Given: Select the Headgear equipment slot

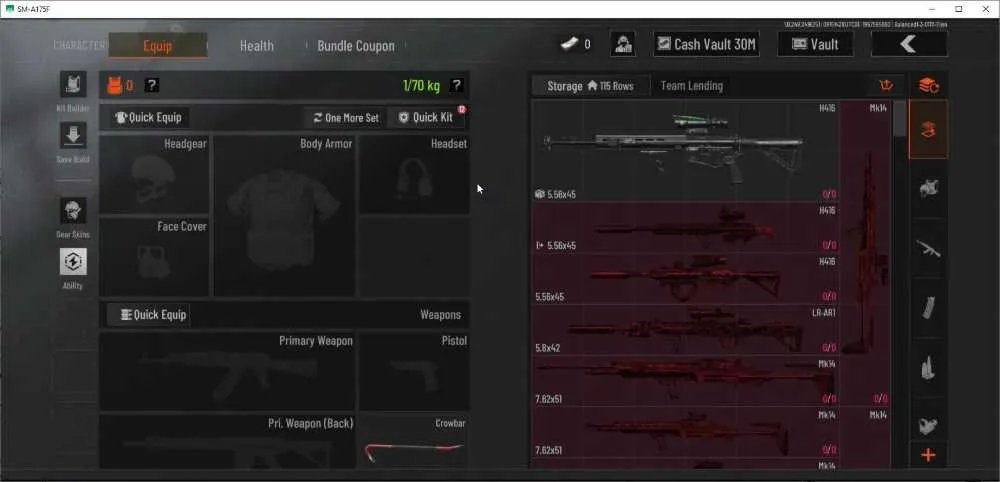Looking at the screenshot, I should (154, 174).
